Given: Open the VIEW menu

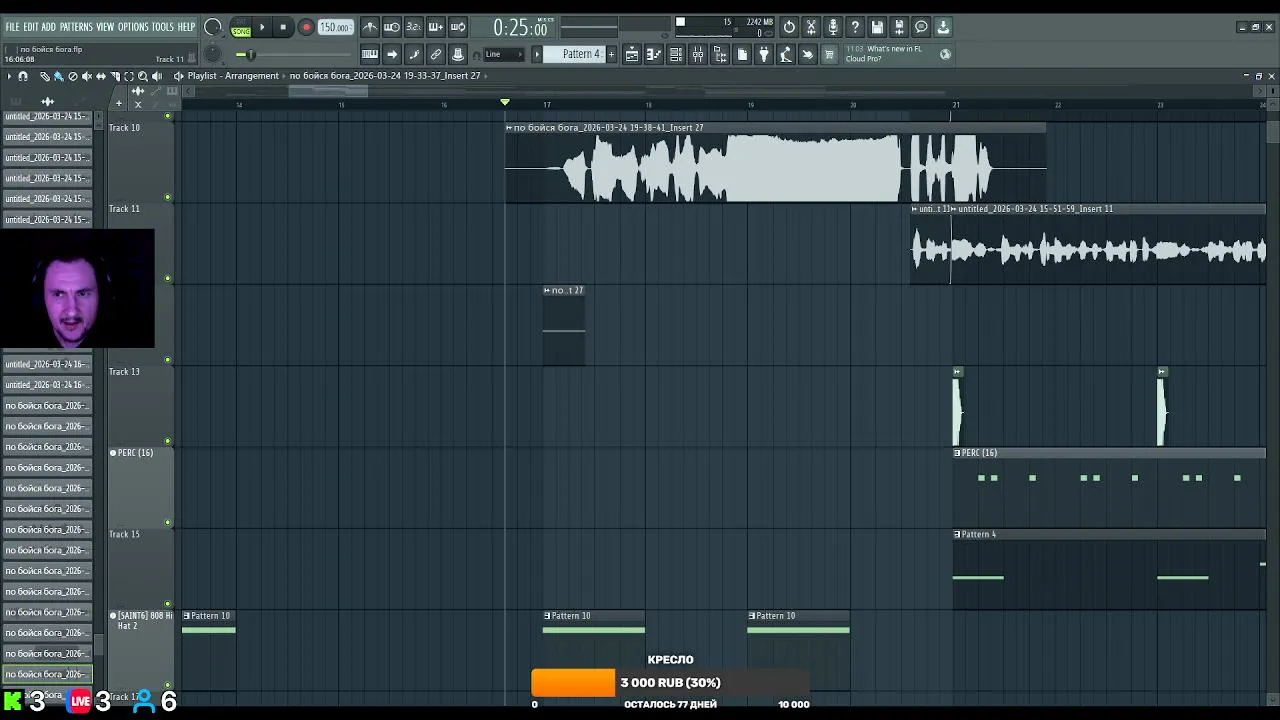Looking at the screenshot, I should tap(105, 27).
